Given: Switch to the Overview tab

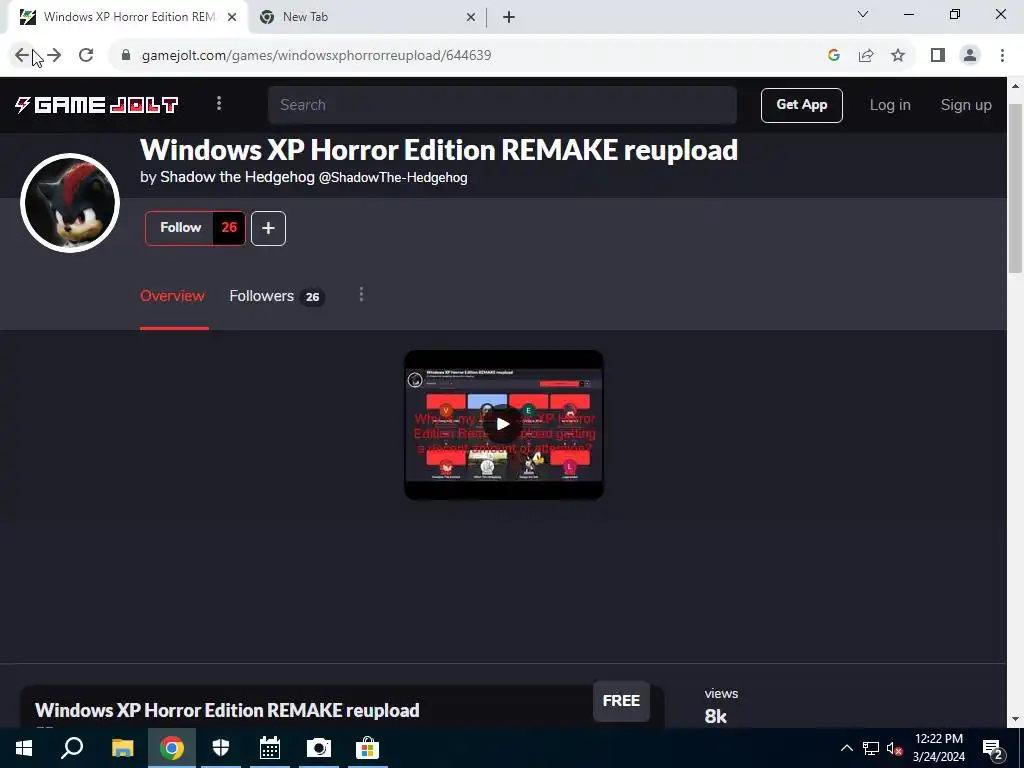Looking at the screenshot, I should [x=172, y=296].
